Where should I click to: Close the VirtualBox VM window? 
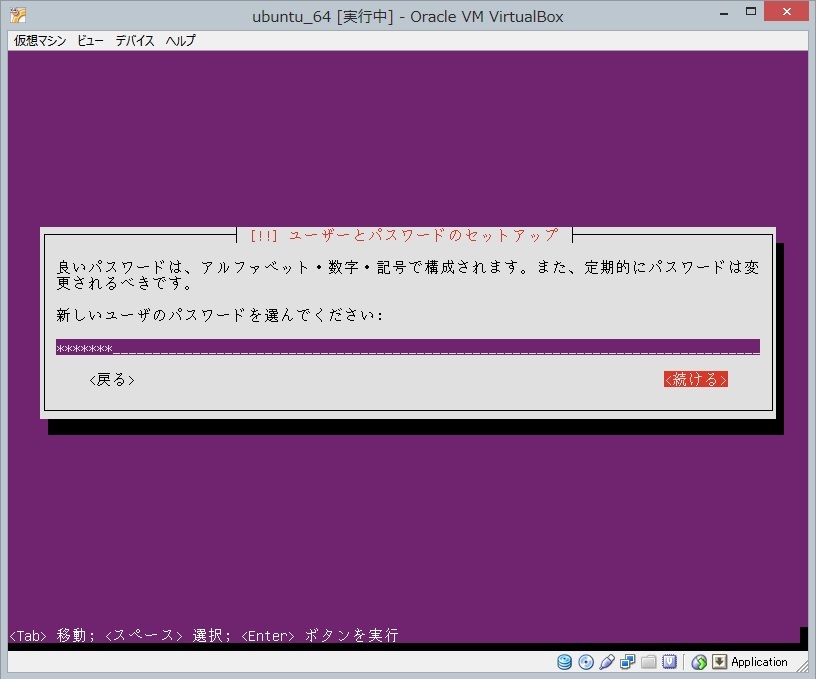pyautogui.click(x=787, y=11)
